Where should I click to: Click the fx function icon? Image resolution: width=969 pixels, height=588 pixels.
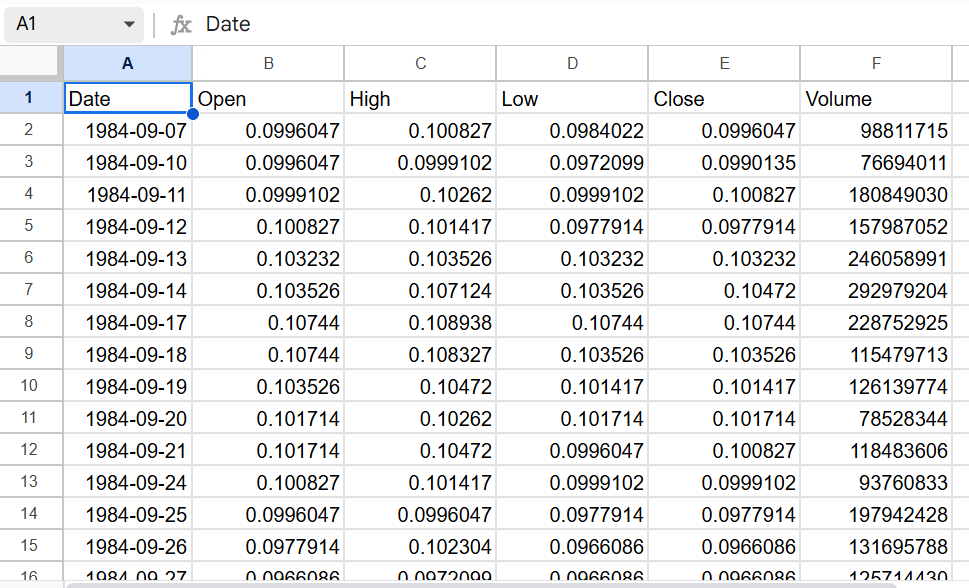(181, 25)
